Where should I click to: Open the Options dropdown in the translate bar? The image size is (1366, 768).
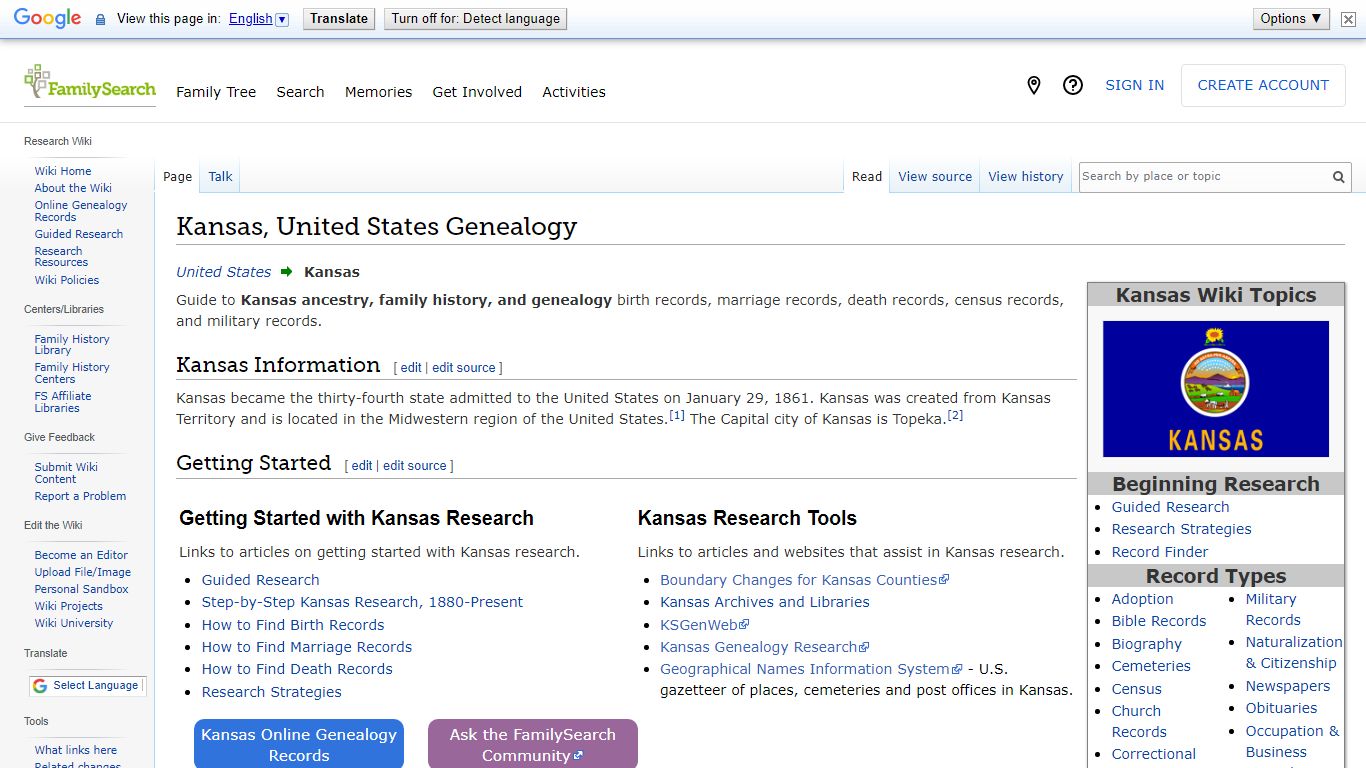click(1291, 18)
